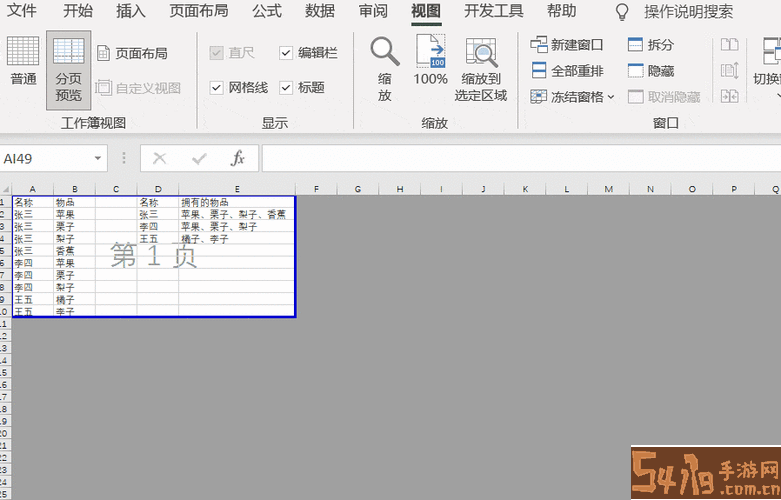The height and width of the screenshot is (500, 781).
Task: Select column F header
Action: tap(316, 189)
